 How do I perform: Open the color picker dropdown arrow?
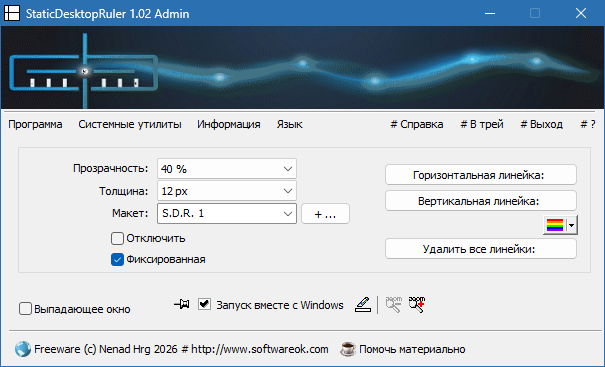coord(571,225)
